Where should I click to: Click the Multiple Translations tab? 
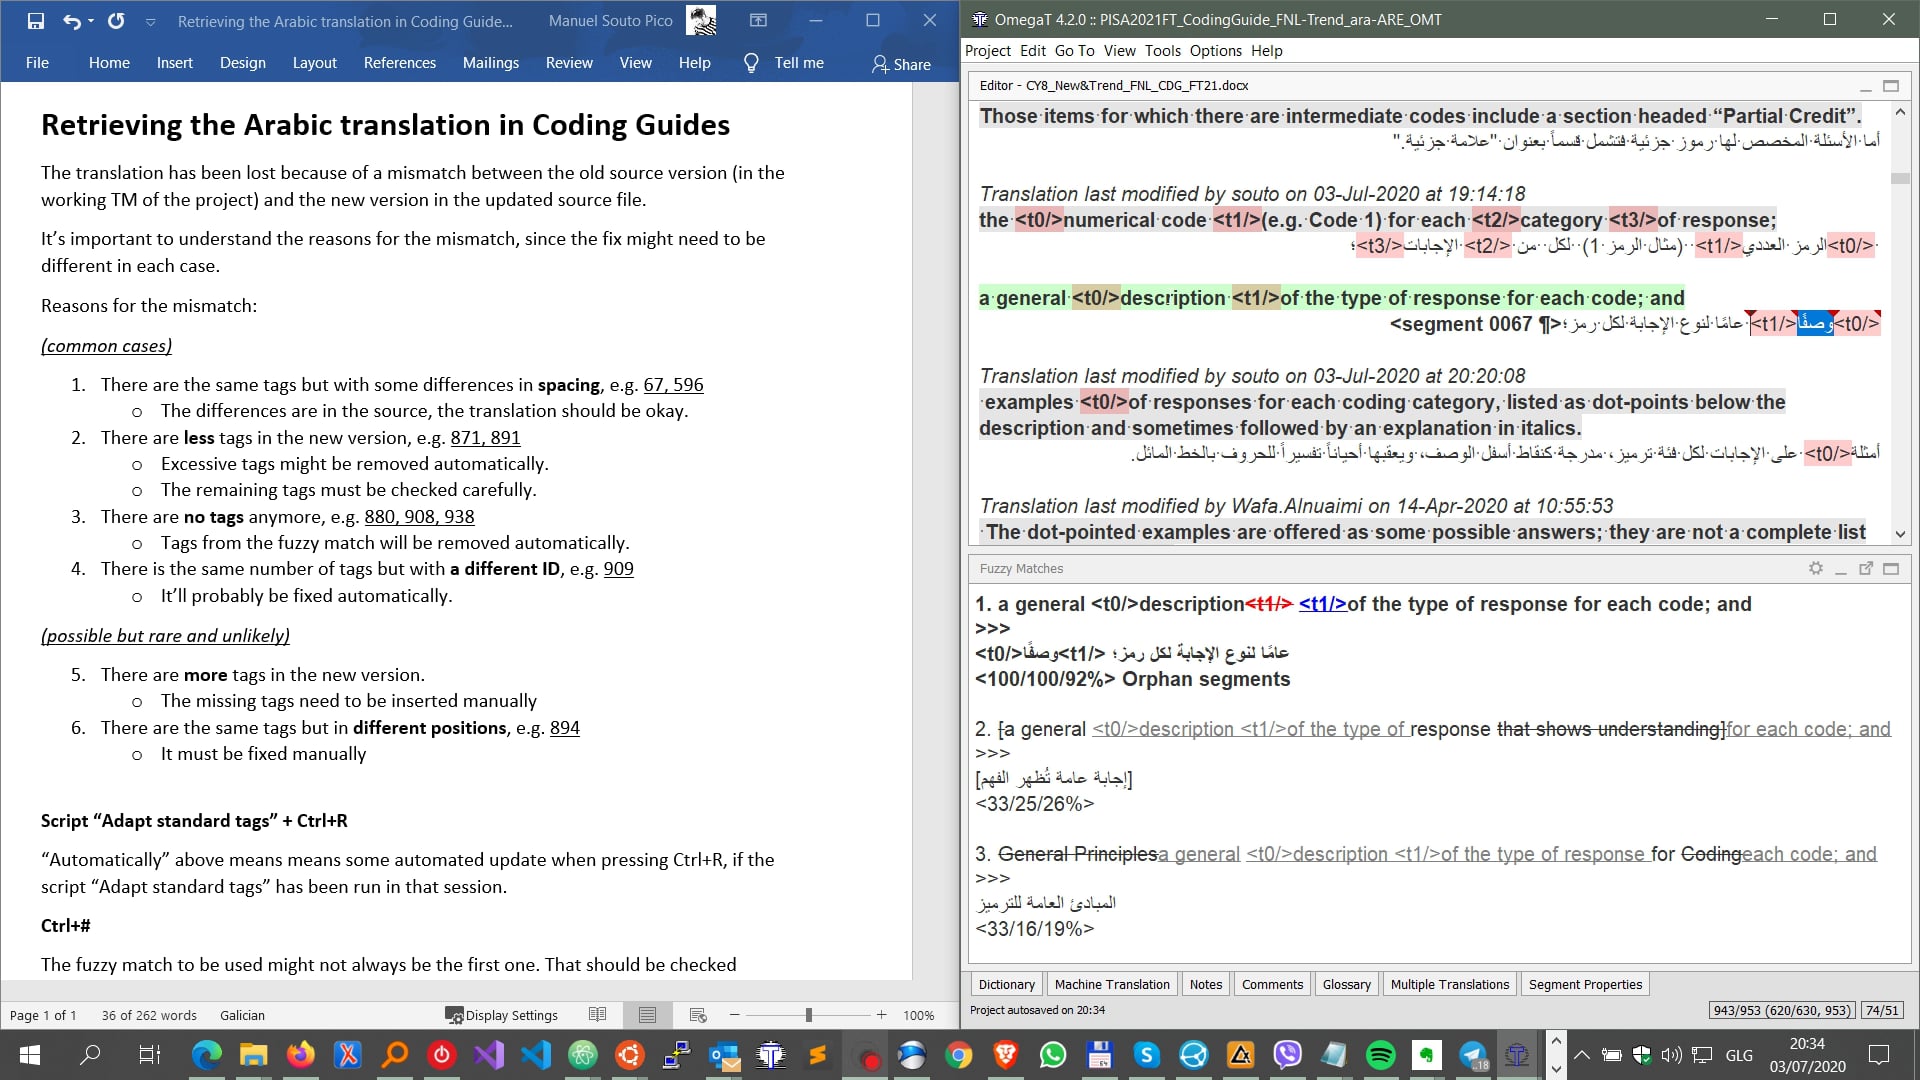coord(1449,984)
